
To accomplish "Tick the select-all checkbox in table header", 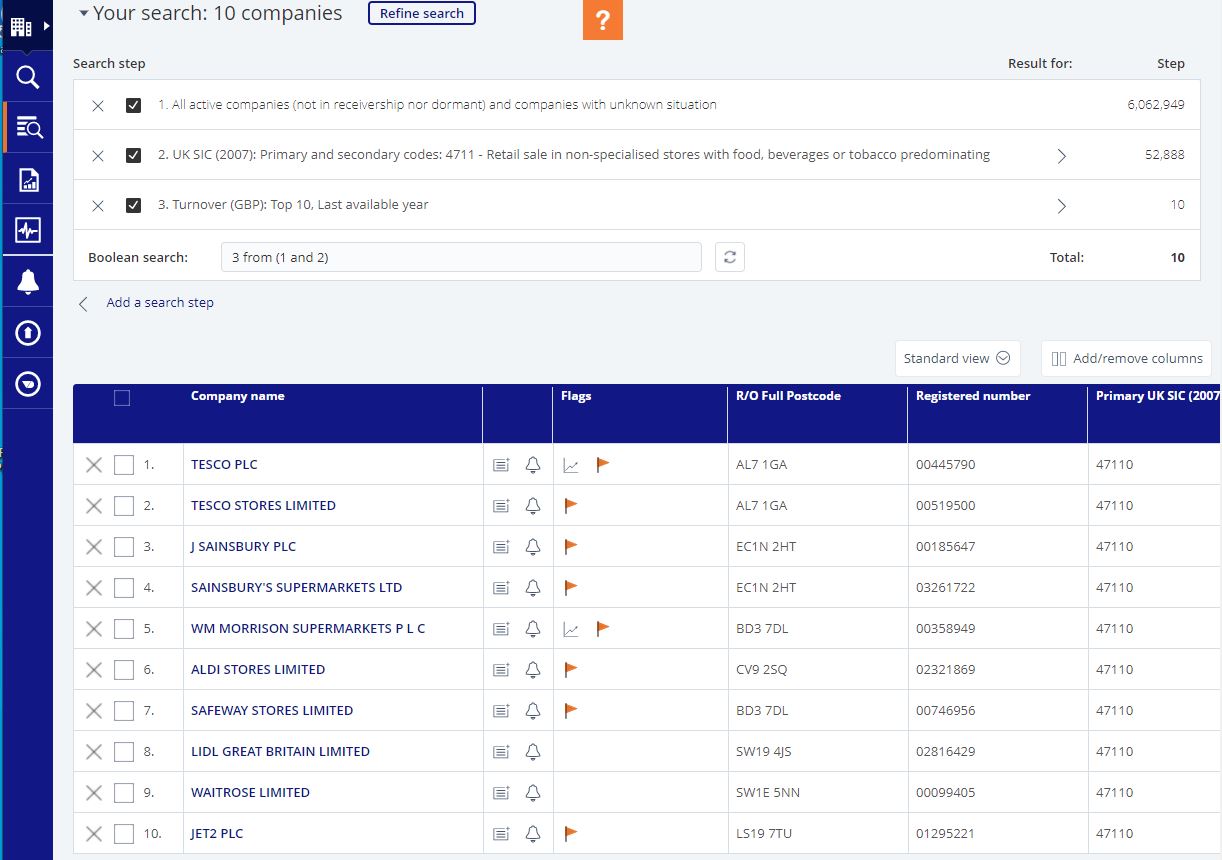I will coord(122,398).
